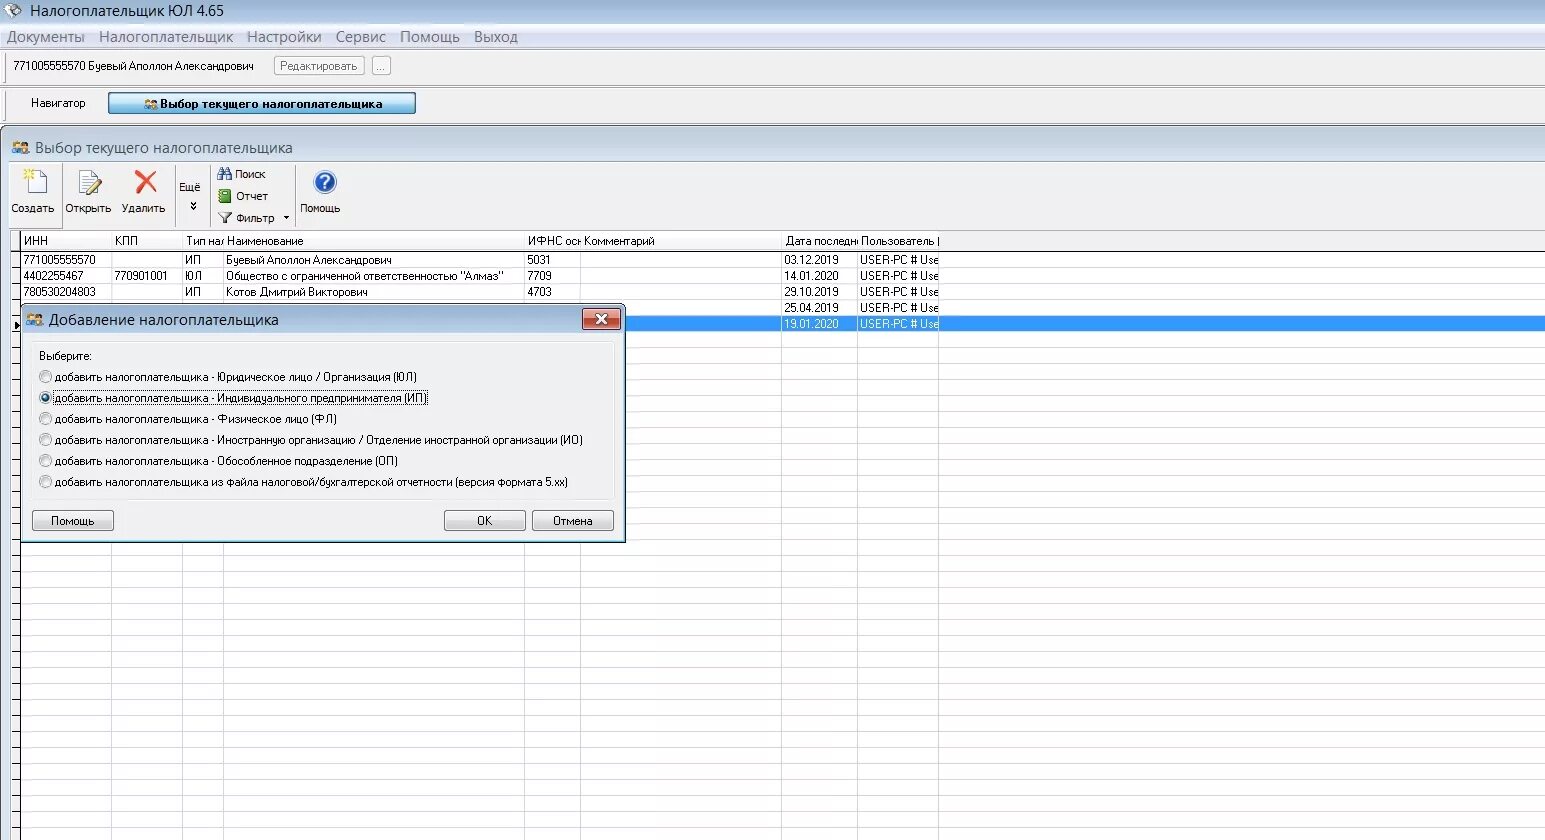Viewport: 1545px width, 840px height.
Task: Click the Помощь button in dialog
Action: click(x=73, y=521)
